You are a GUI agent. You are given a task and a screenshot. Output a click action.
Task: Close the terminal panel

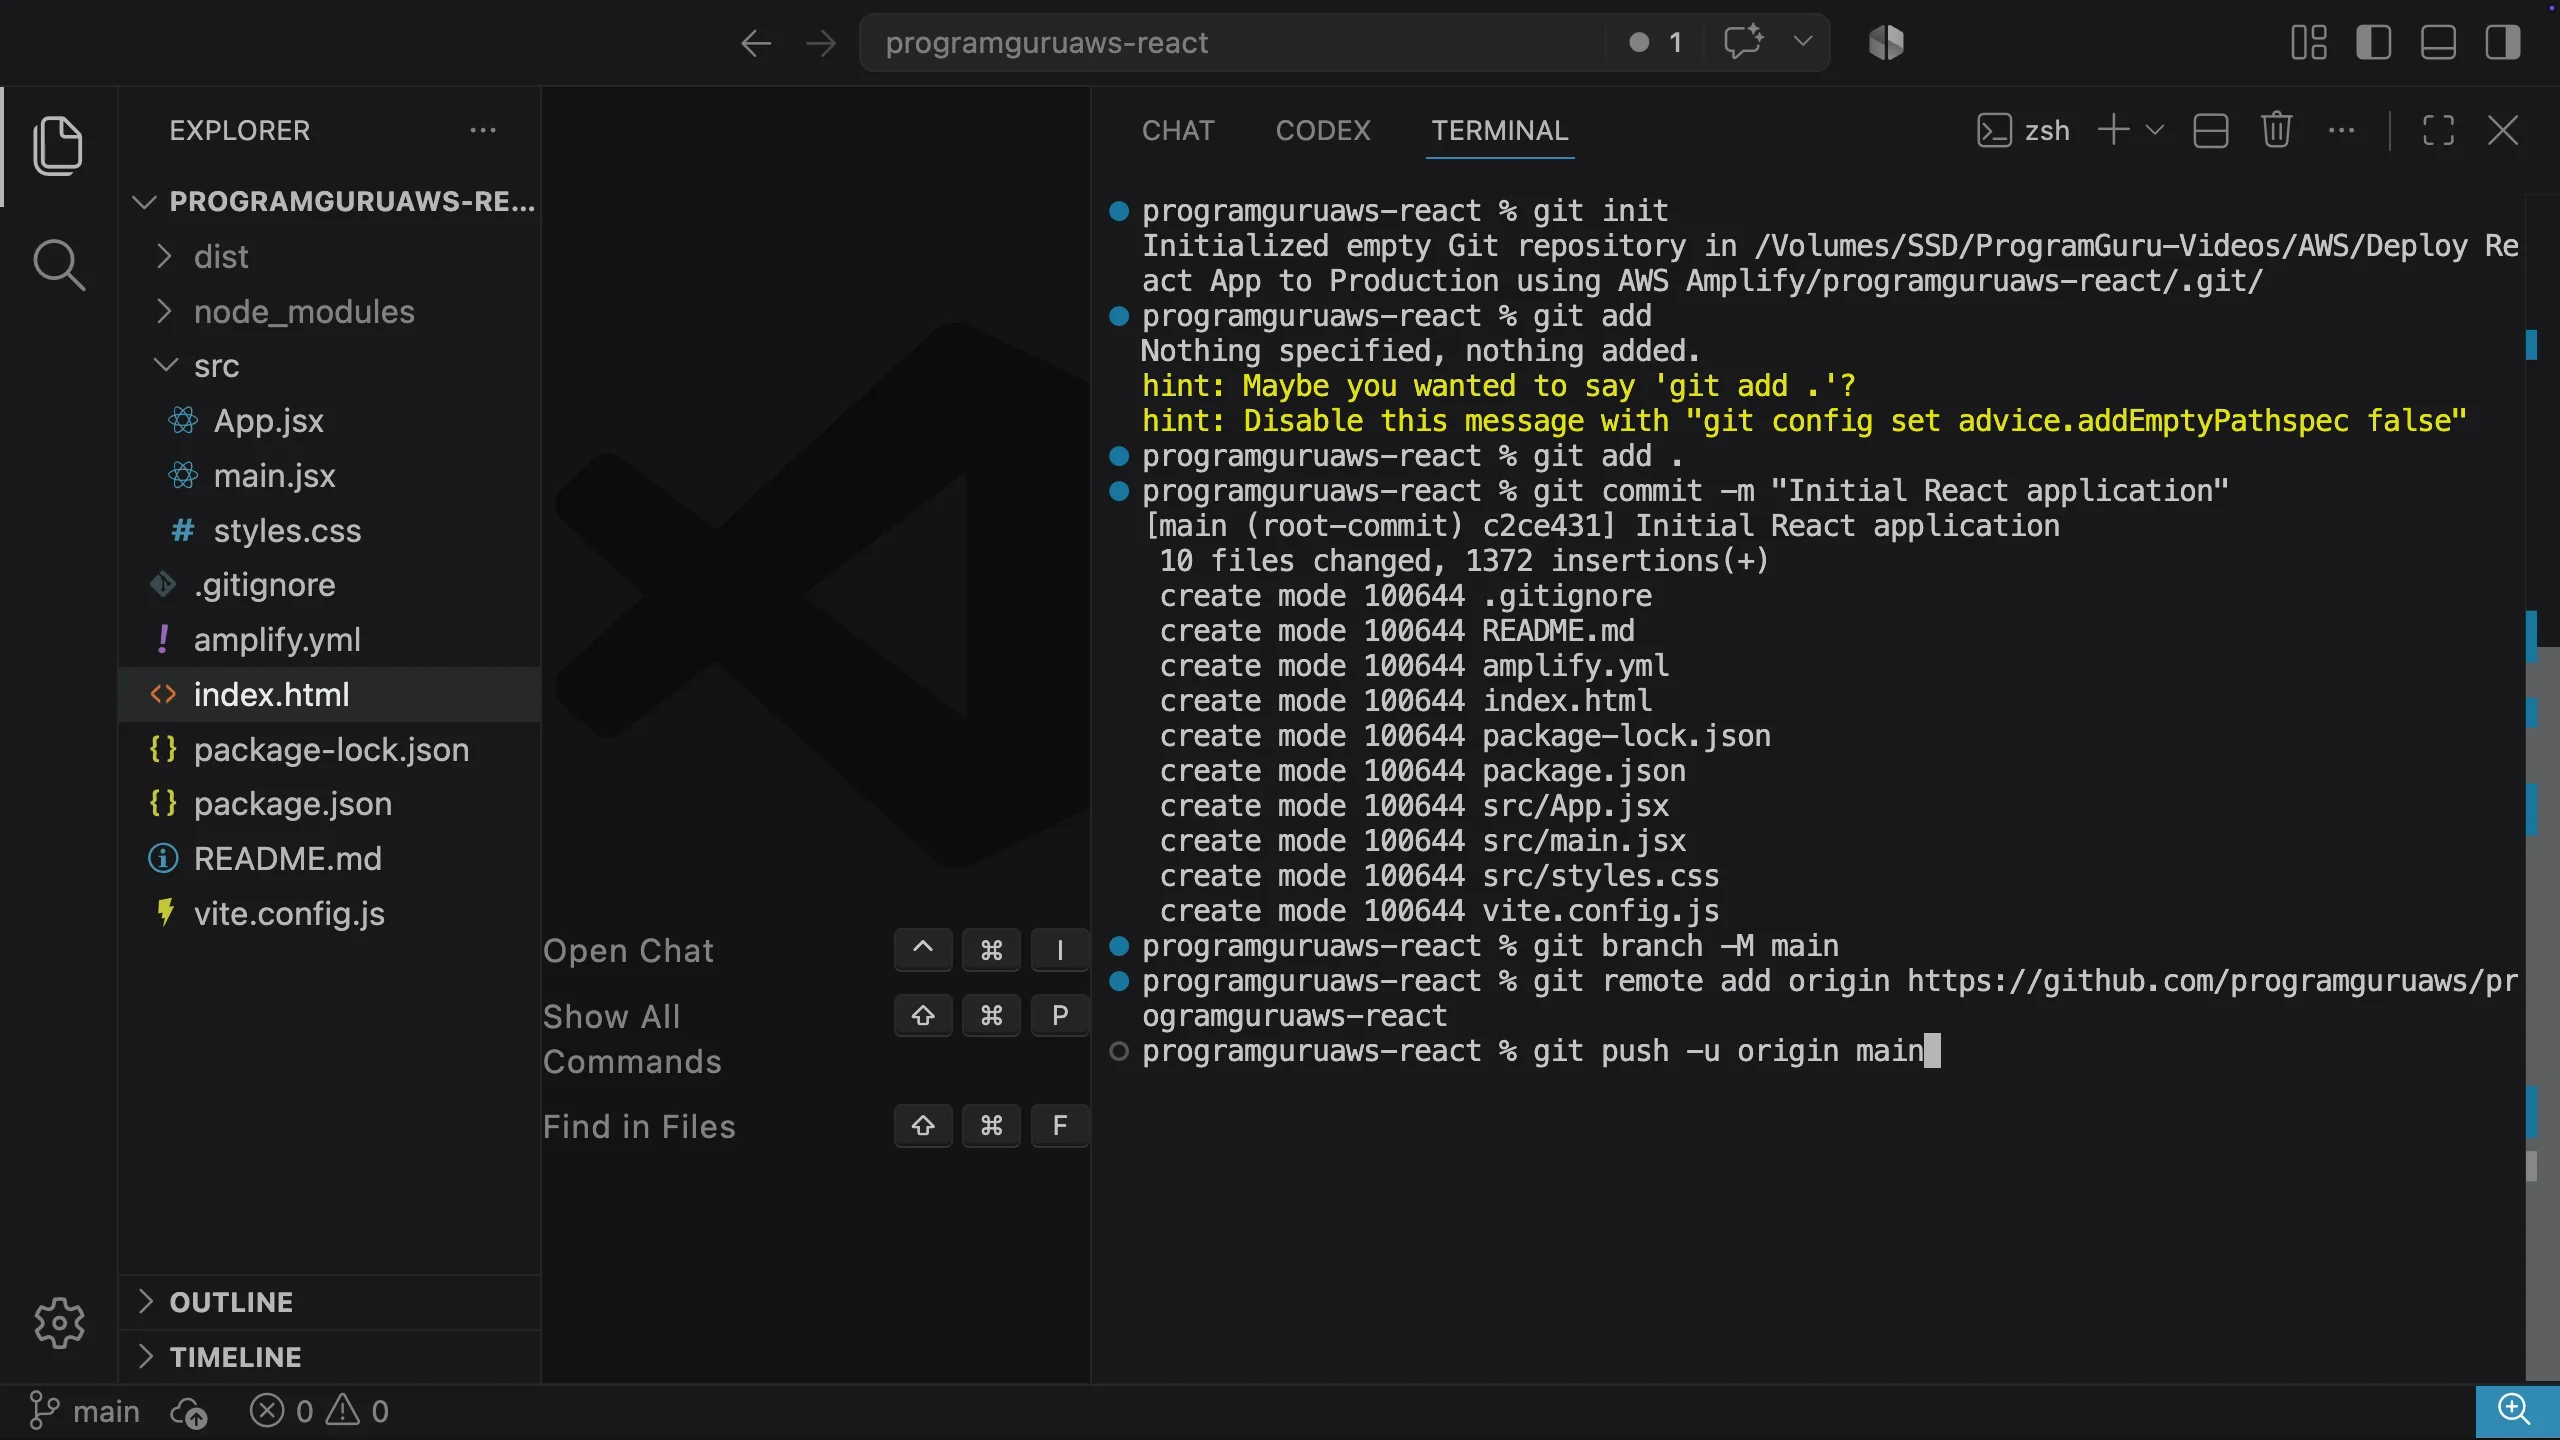[2503, 130]
